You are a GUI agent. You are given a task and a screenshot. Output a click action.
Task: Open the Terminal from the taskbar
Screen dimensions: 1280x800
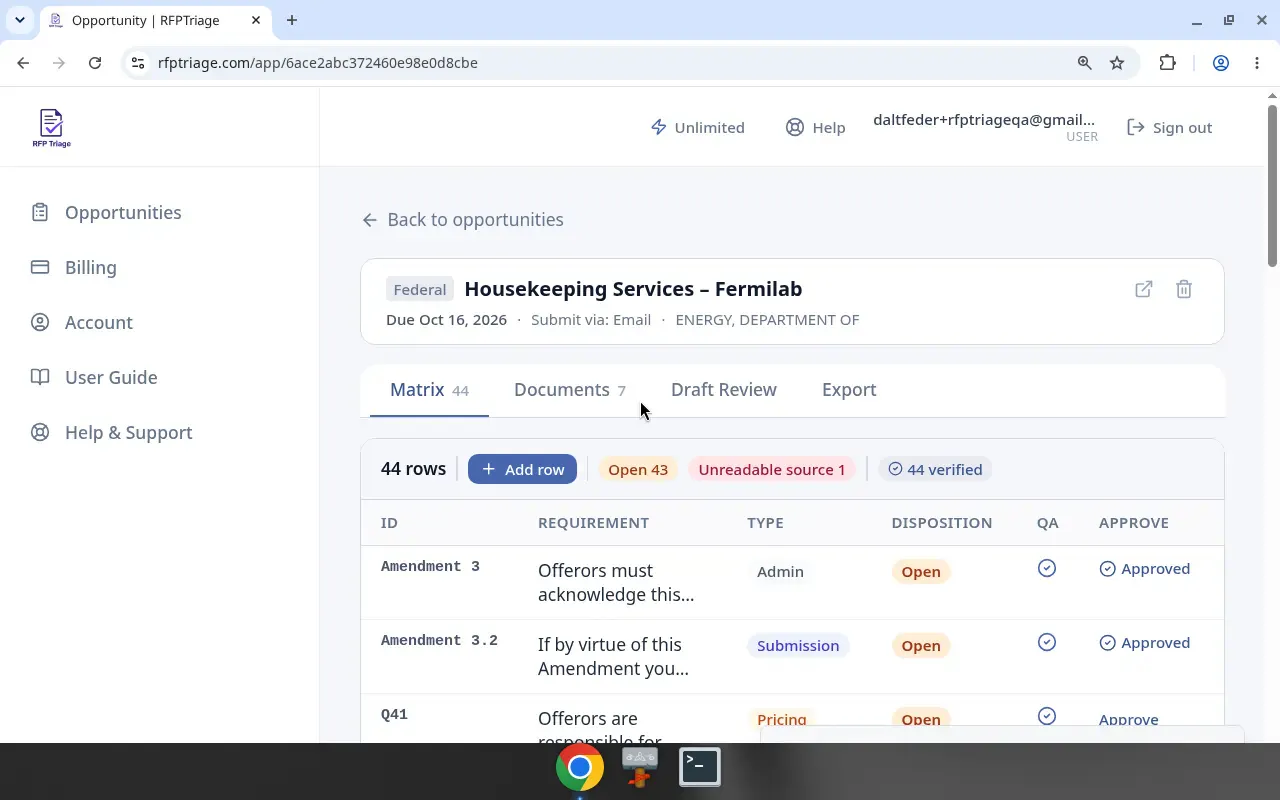tap(700, 767)
